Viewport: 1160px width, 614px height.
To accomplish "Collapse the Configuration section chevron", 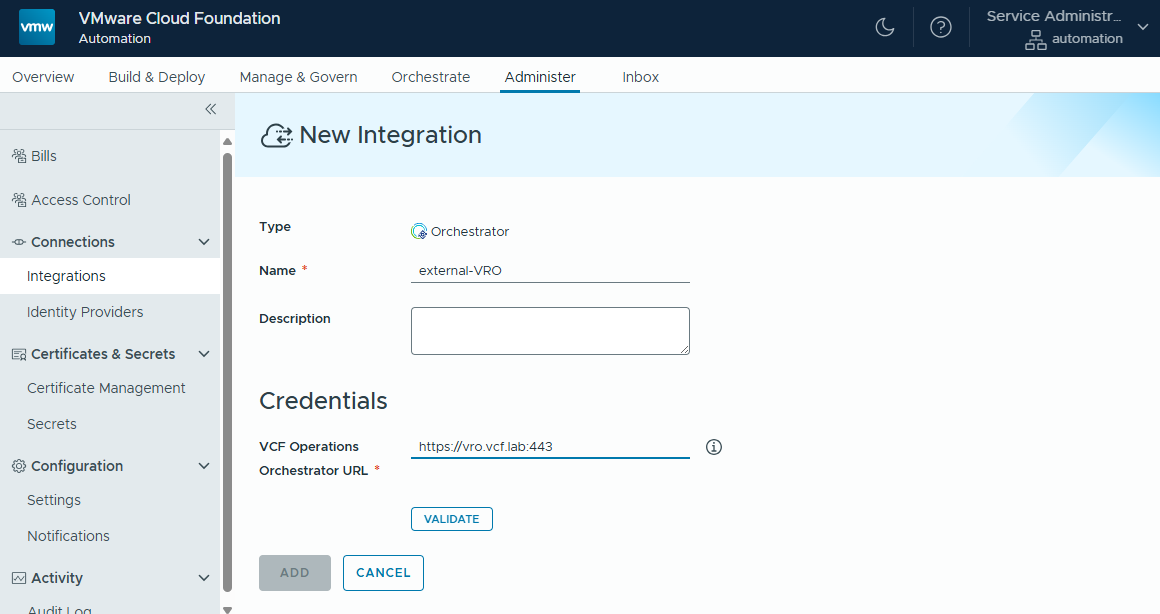I will (204, 466).
